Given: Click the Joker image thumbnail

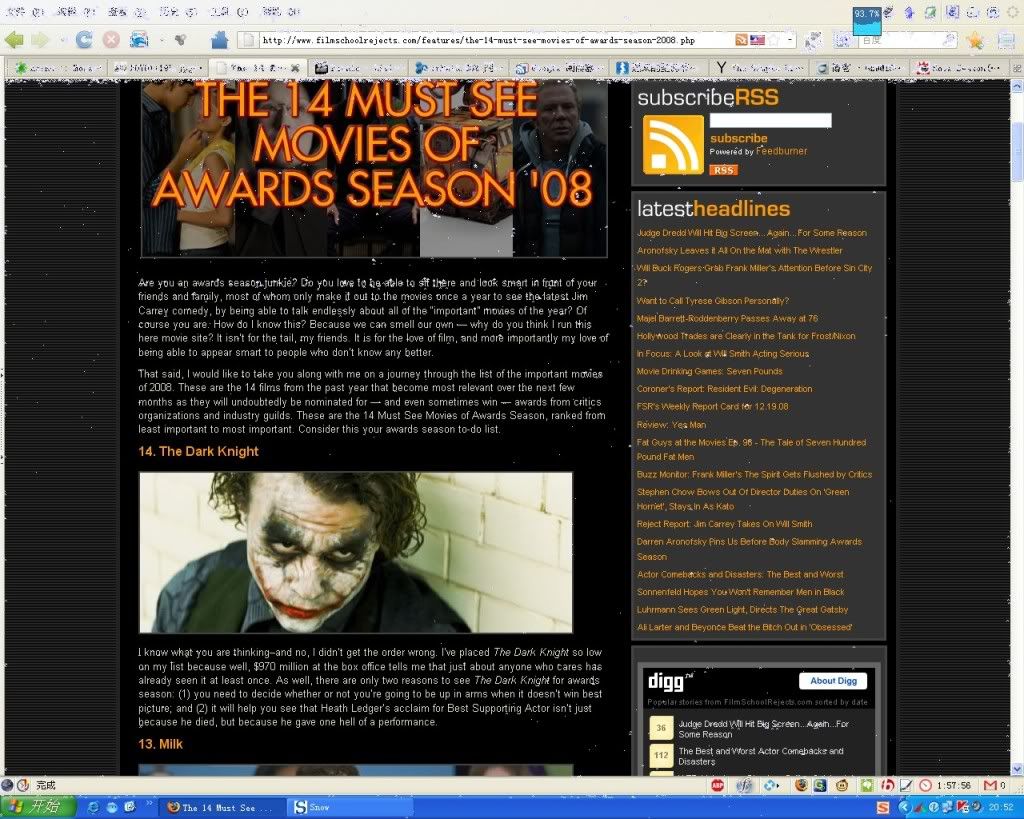Looking at the screenshot, I should [355, 553].
